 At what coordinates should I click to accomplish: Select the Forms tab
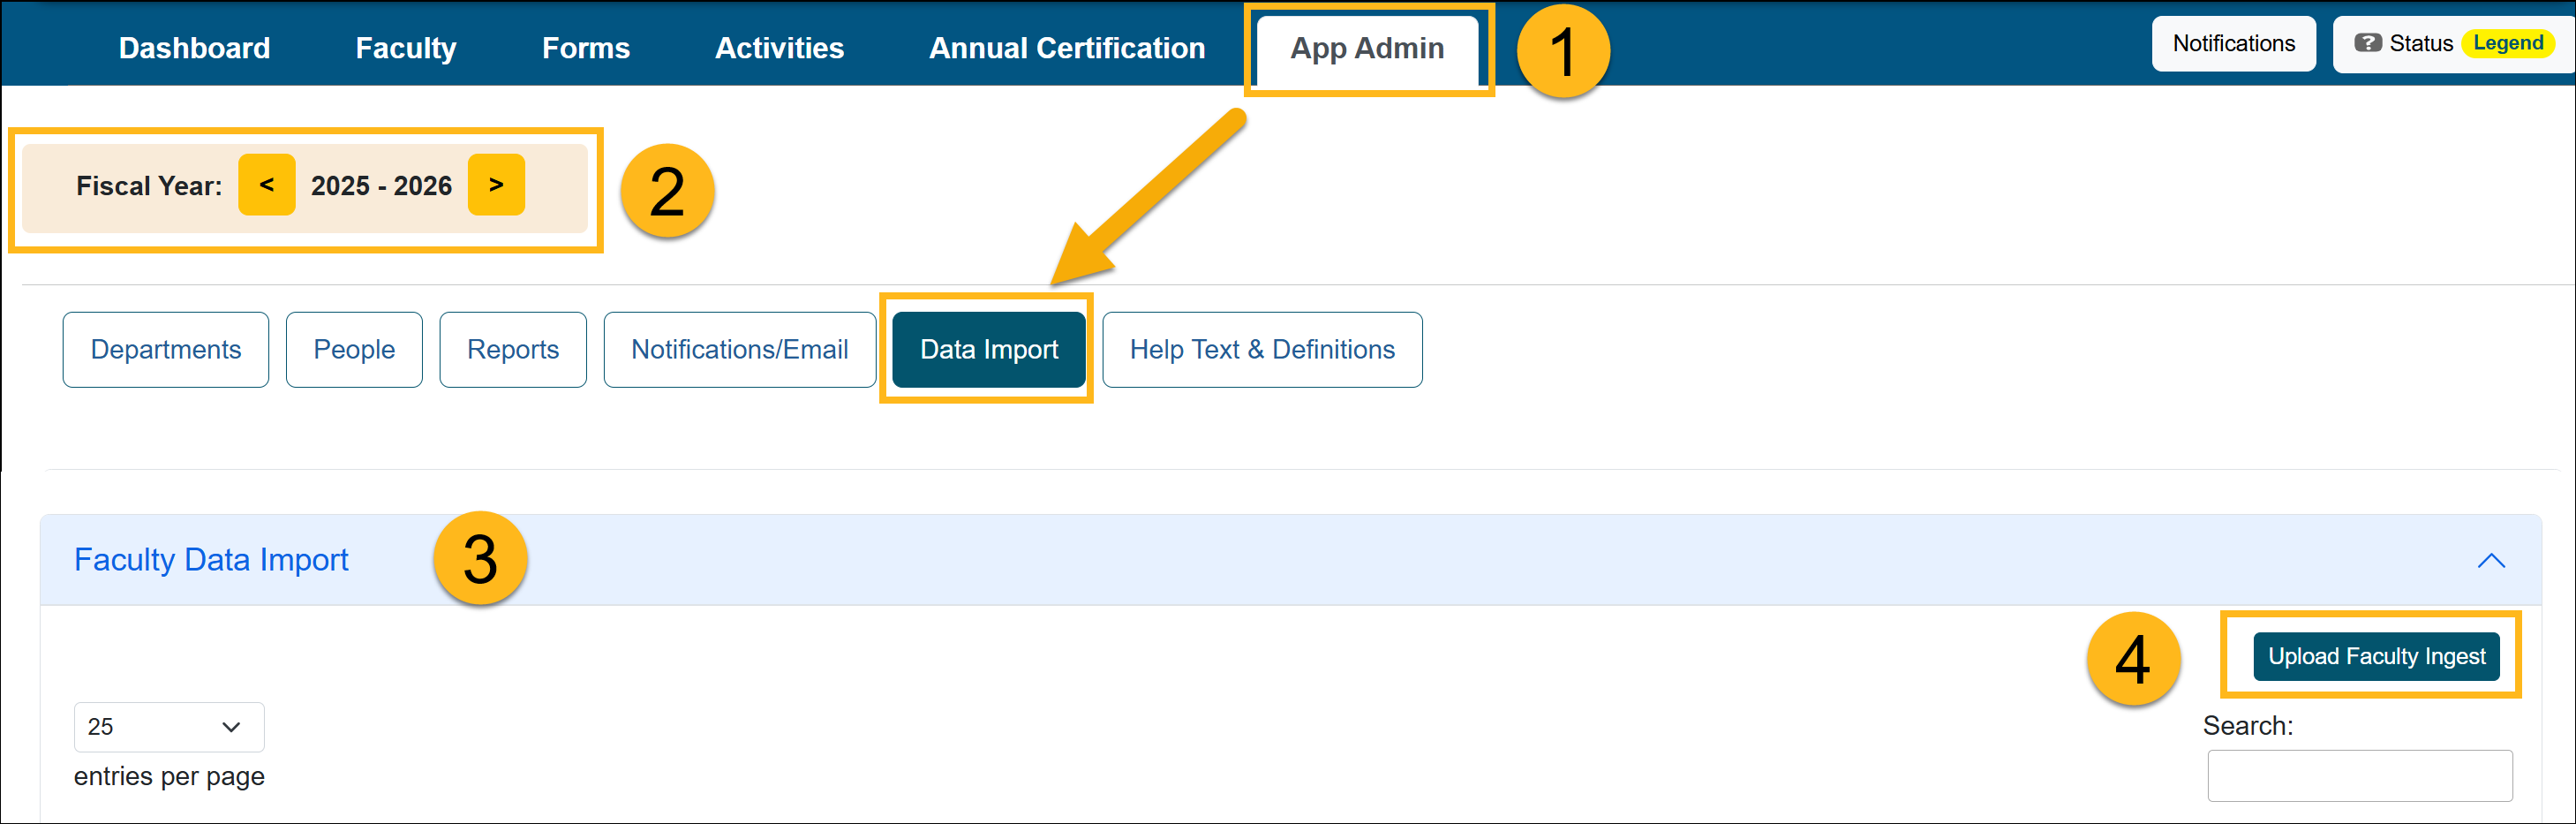click(x=585, y=47)
